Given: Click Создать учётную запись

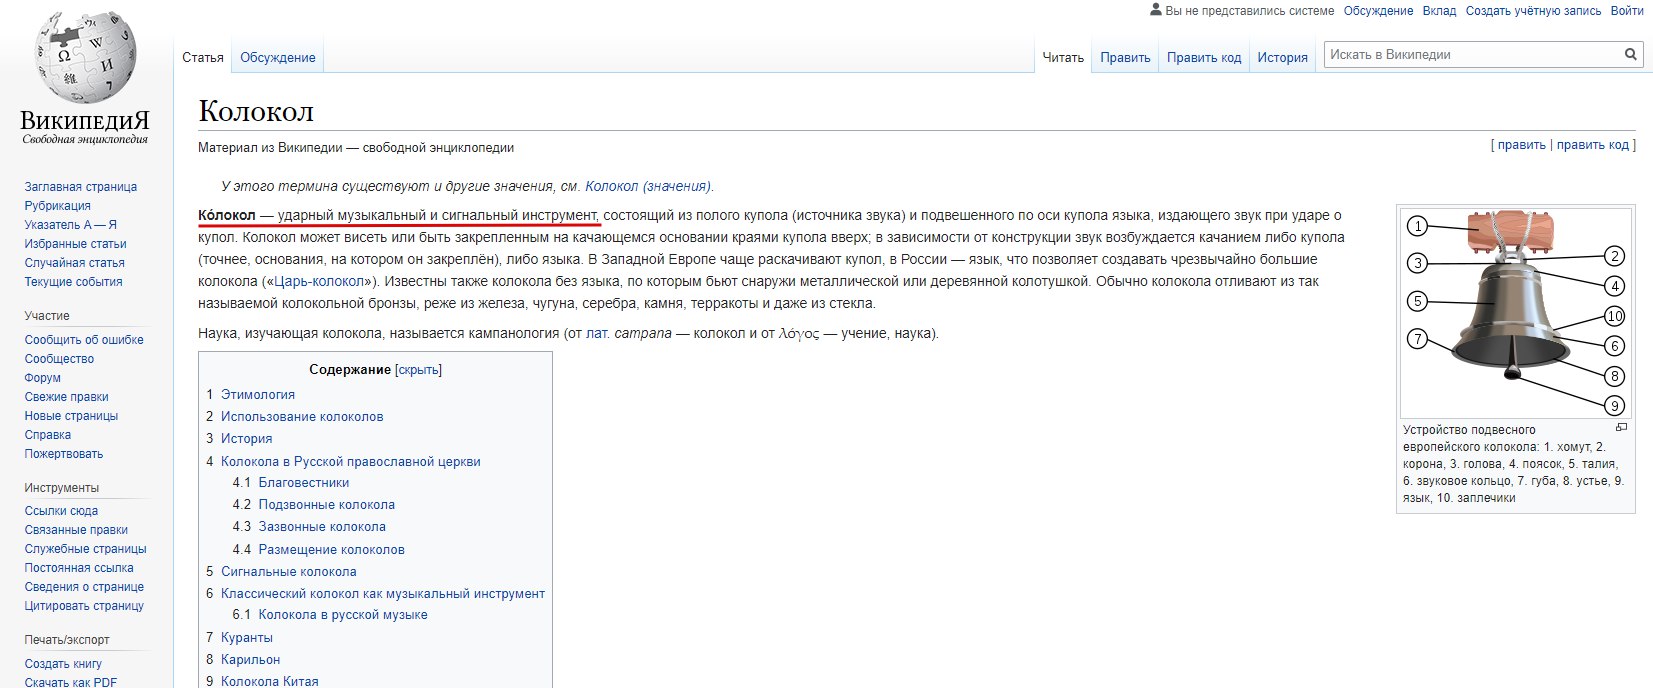Looking at the screenshot, I should click(1533, 10).
